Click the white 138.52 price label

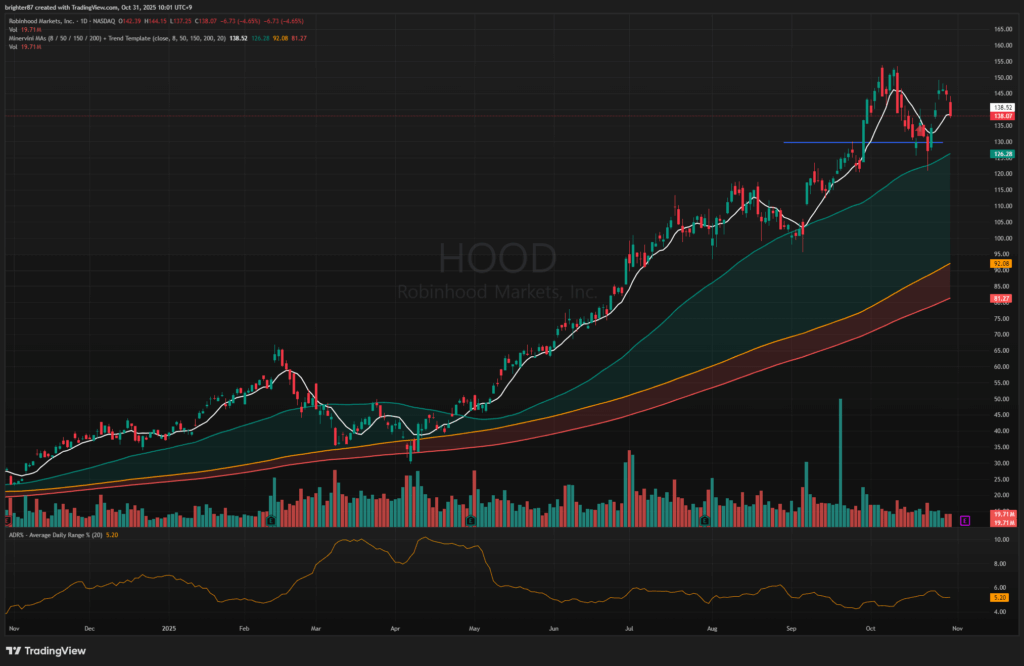(1003, 107)
